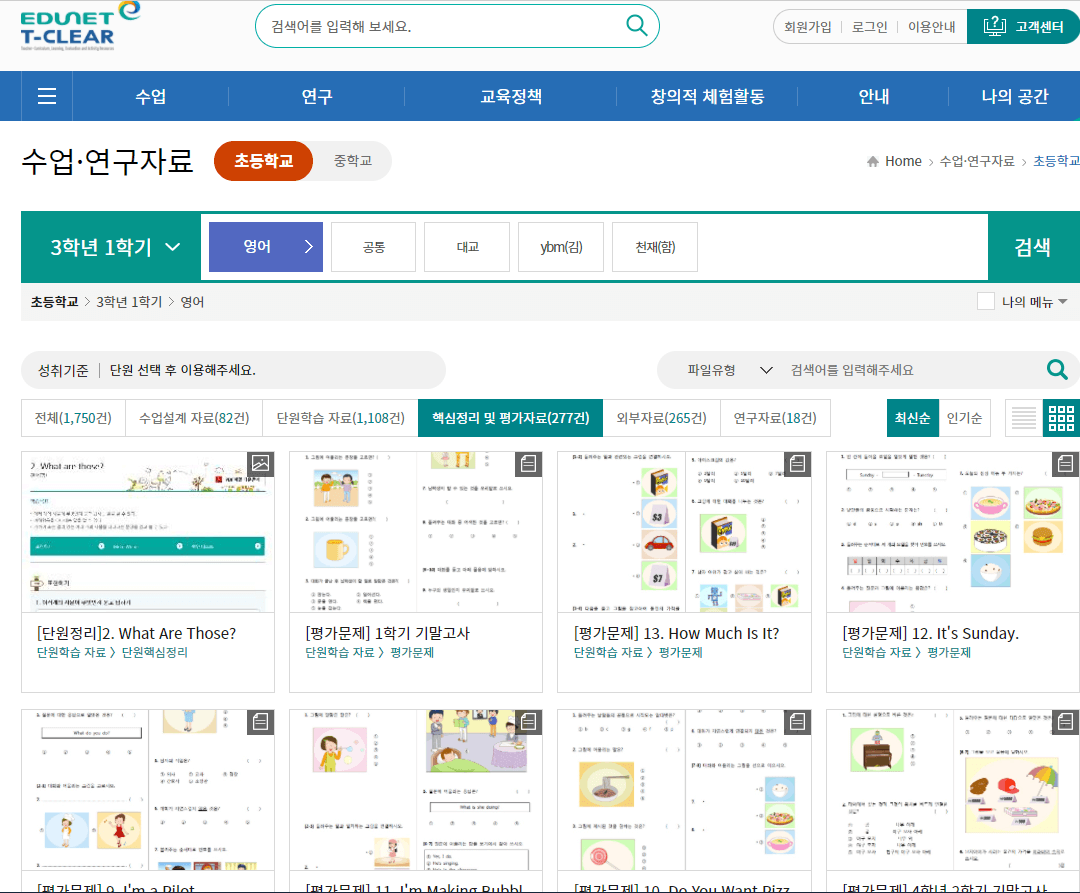This screenshot has width=1080, height=893.
Task: Click document icon on Do You Want Pizza card
Action: (798, 722)
